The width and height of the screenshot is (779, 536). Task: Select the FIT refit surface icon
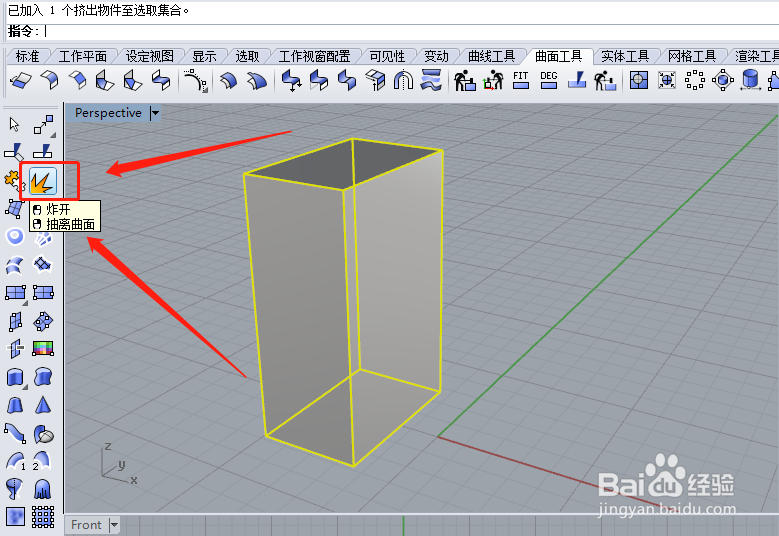coord(521,80)
